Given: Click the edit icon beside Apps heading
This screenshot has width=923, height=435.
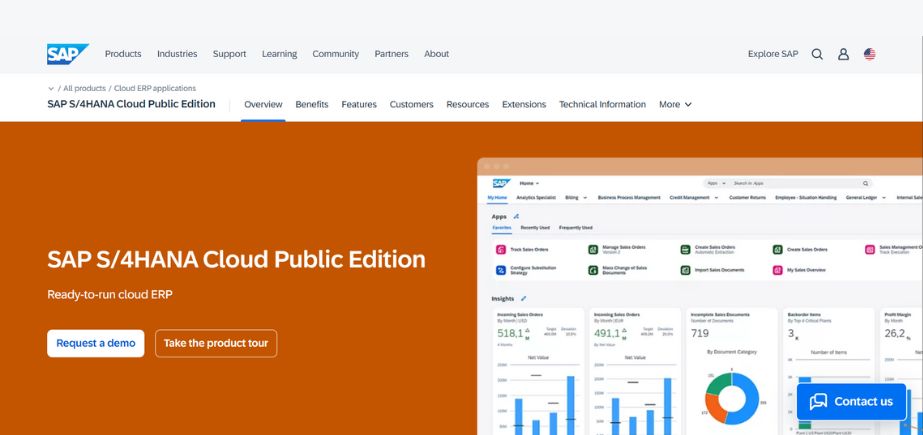Looking at the screenshot, I should (x=516, y=217).
